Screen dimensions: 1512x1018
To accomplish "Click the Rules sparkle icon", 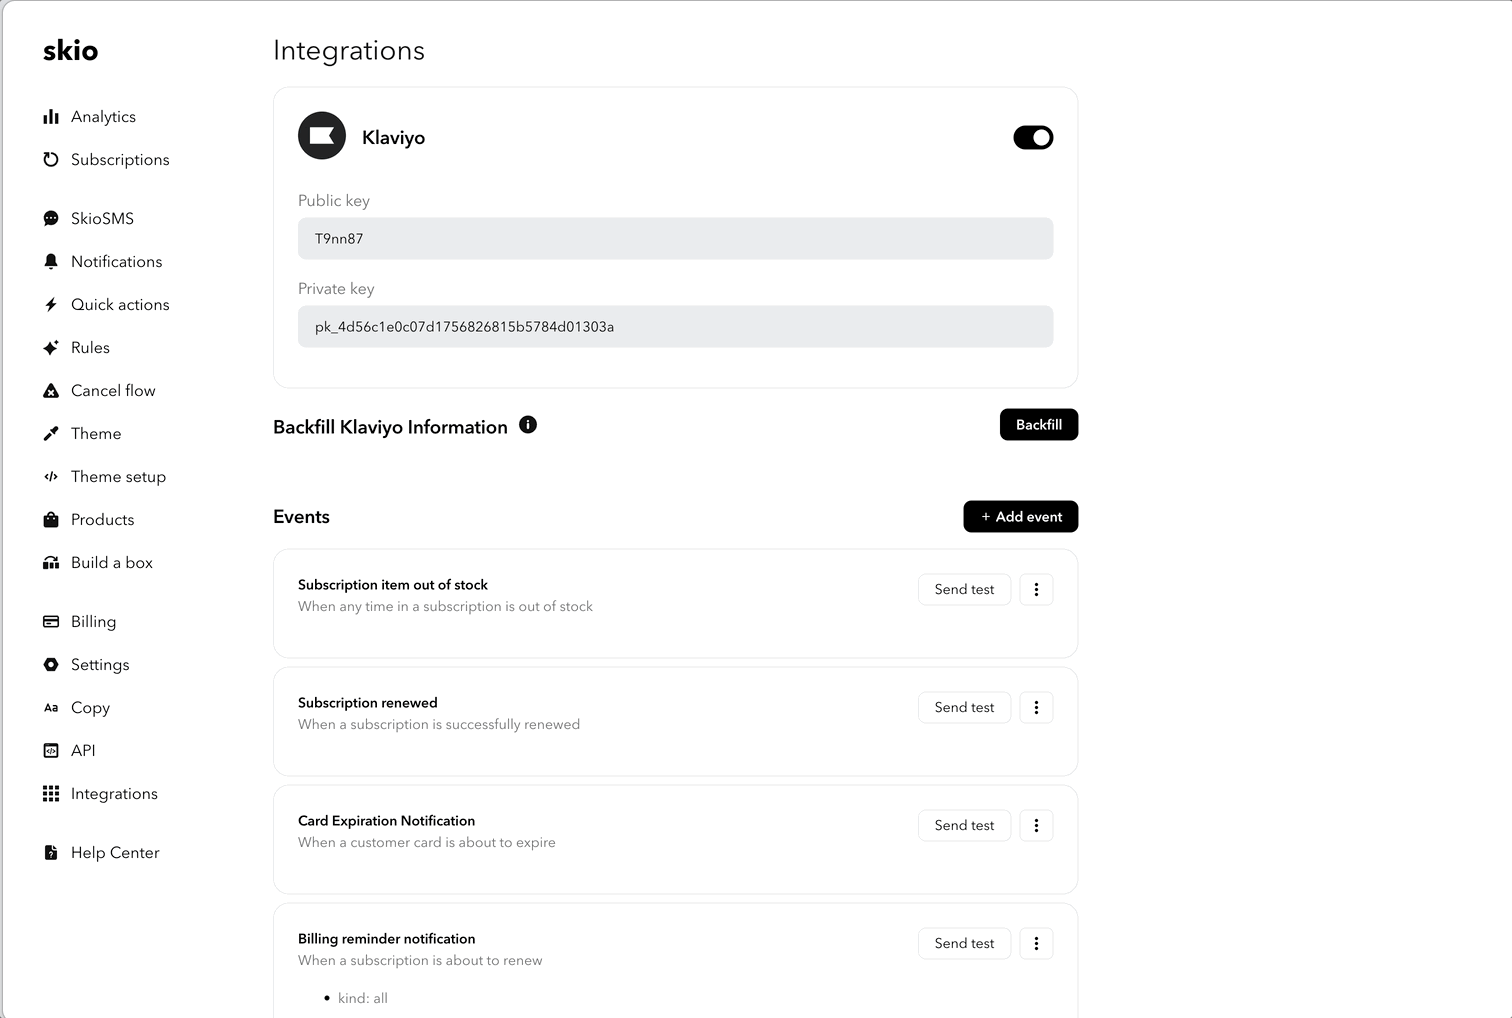I will [51, 347].
